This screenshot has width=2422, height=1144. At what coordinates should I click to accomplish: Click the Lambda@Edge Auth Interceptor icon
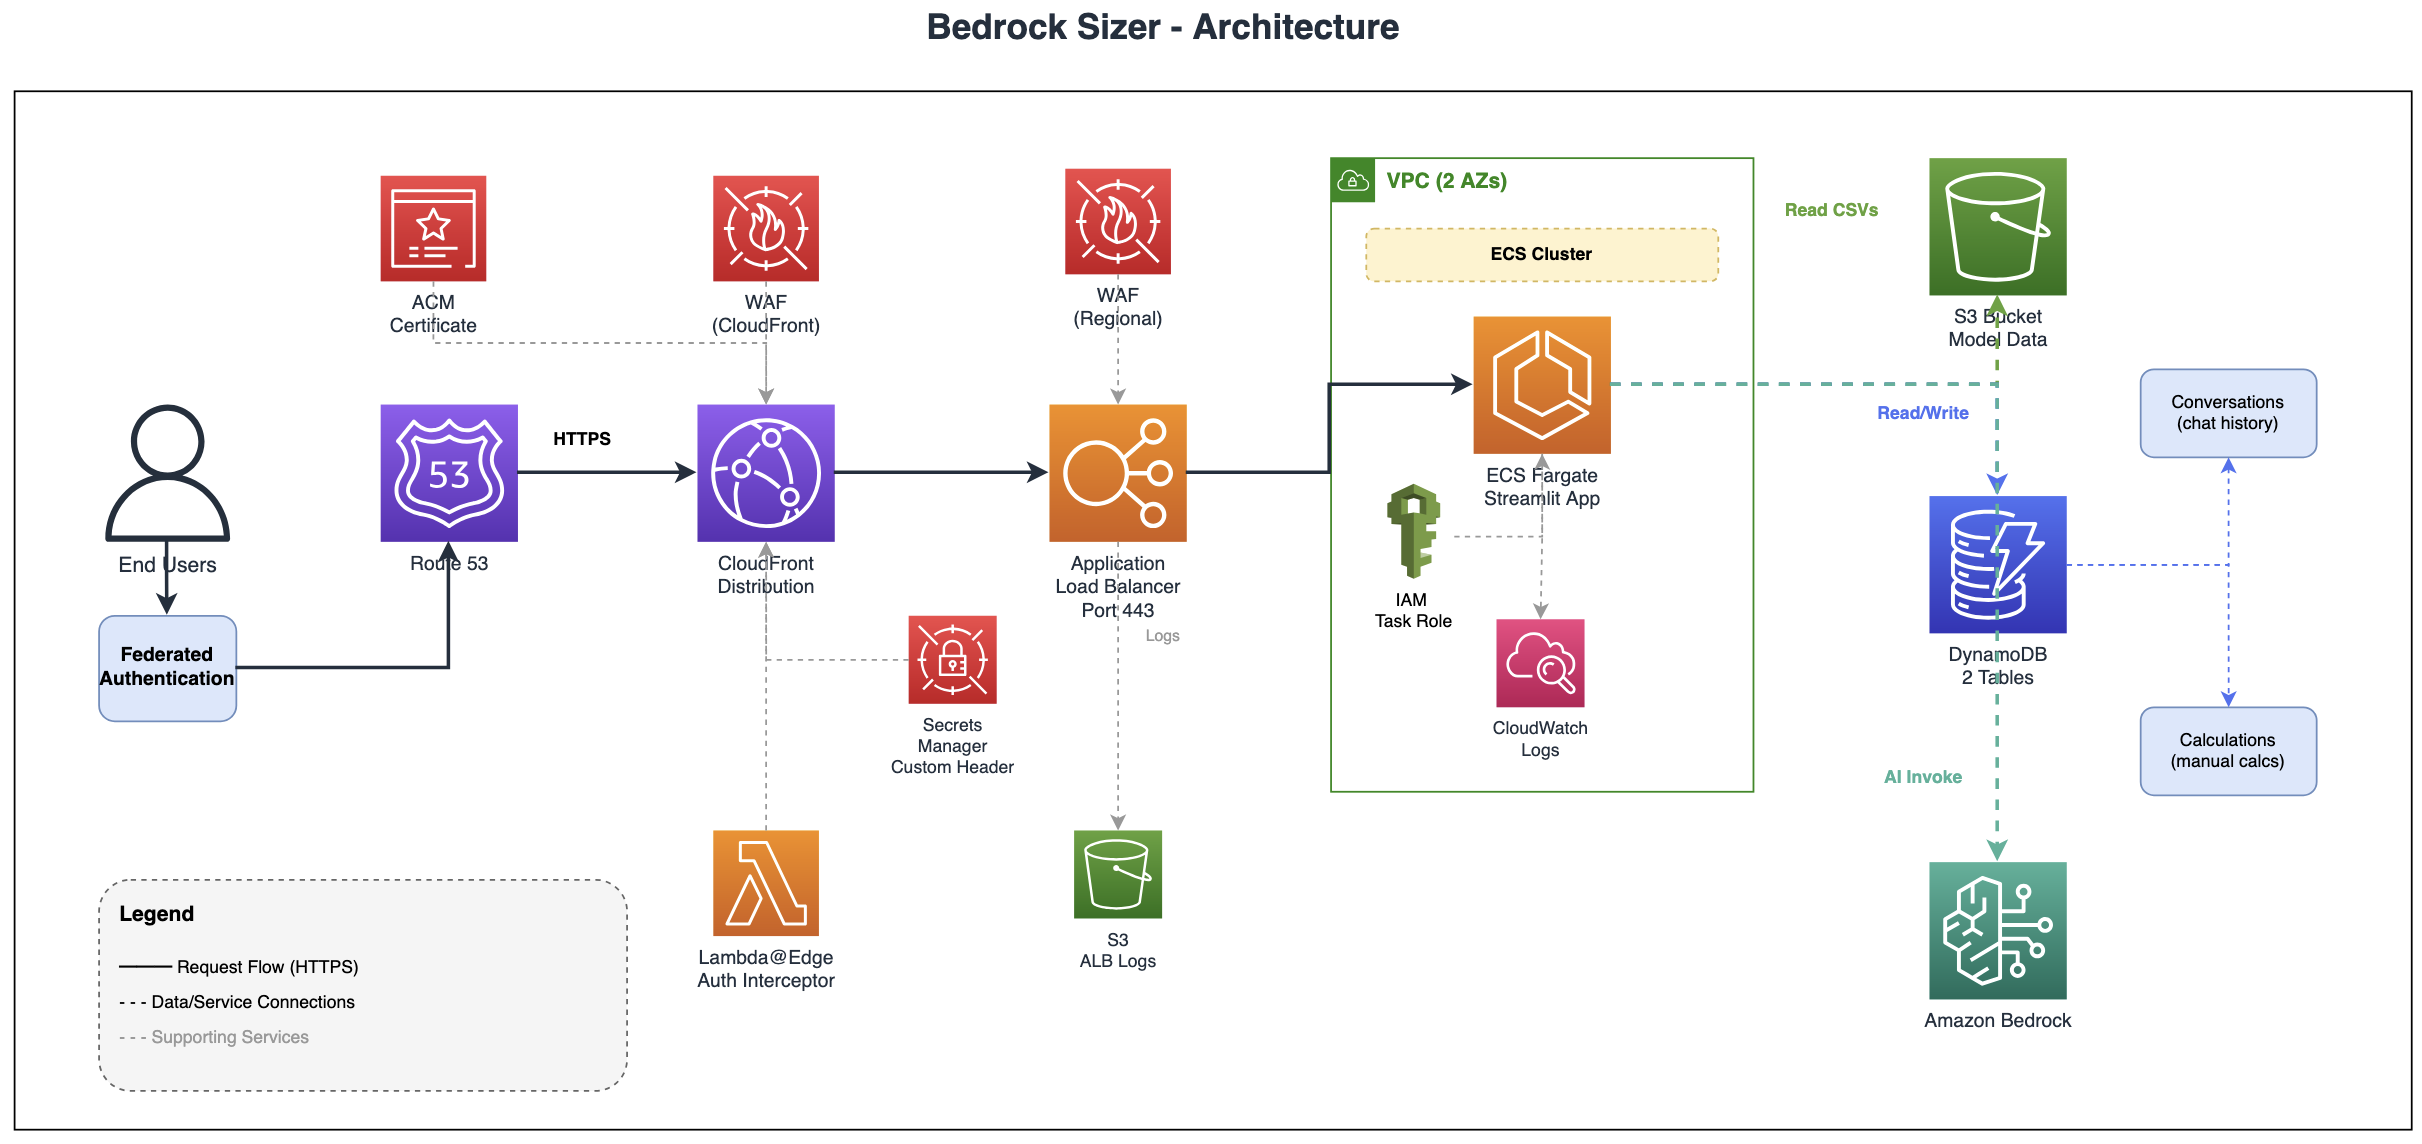(x=766, y=883)
